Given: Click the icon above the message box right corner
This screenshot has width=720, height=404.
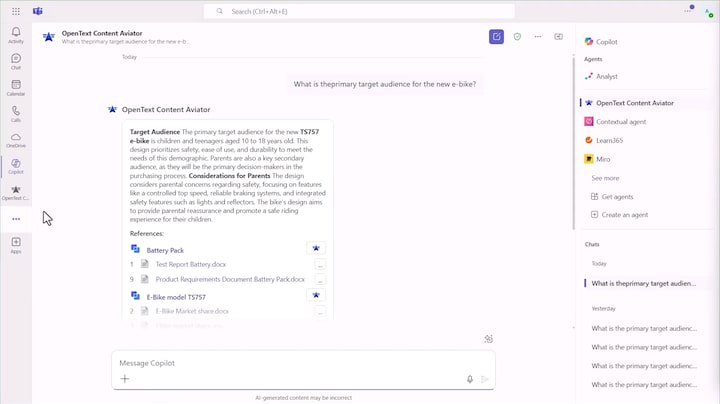Looking at the screenshot, I should (489, 339).
